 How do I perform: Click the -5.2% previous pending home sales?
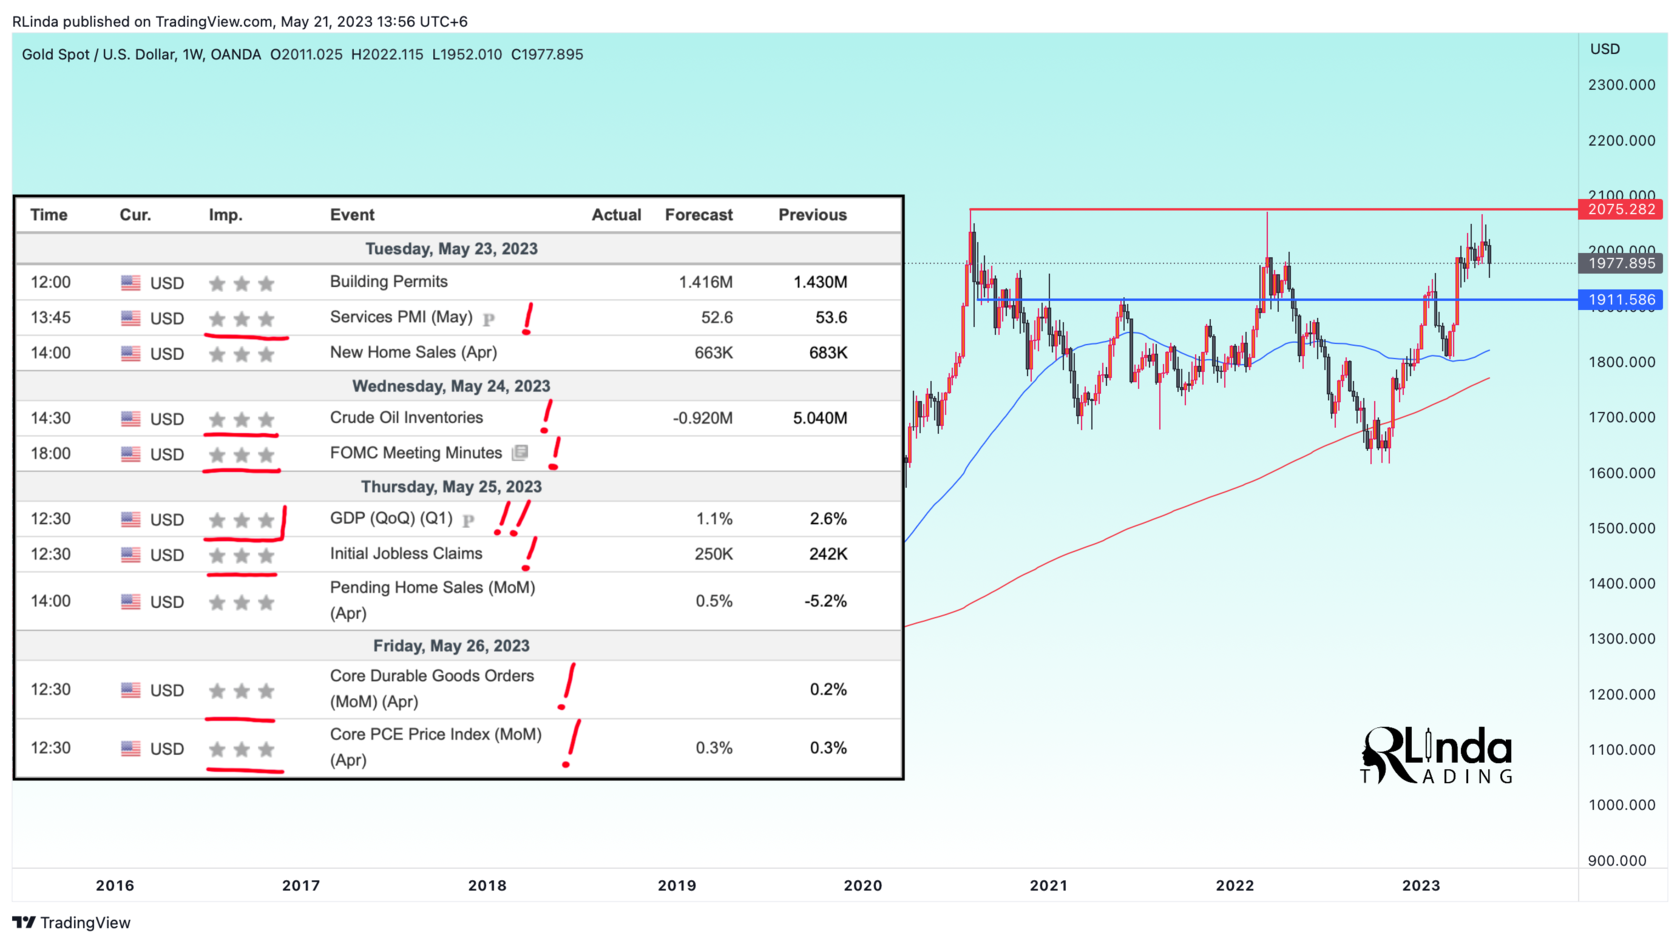pyautogui.click(x=826, y=601)
